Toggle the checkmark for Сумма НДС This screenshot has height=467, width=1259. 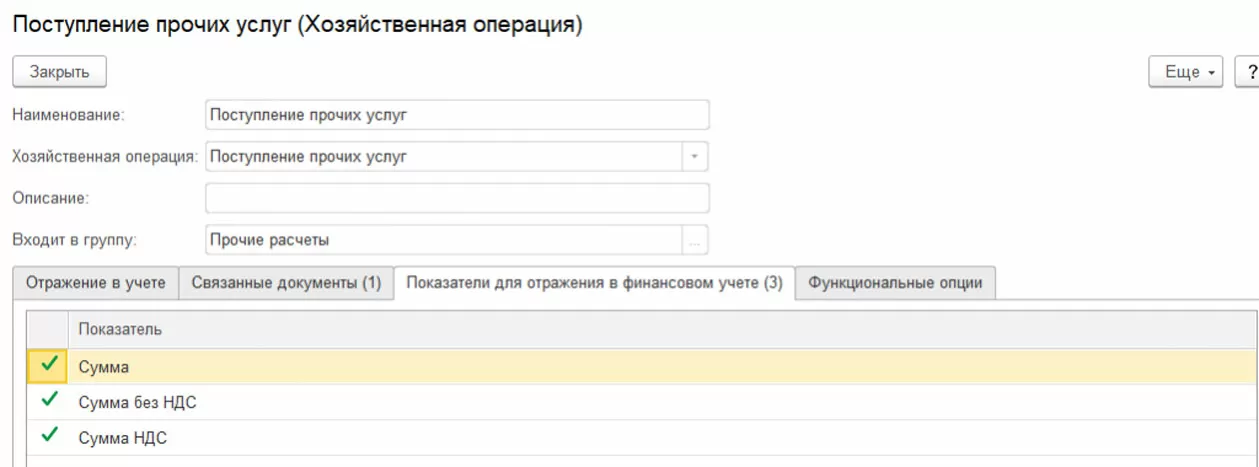pyautogui.click(x=47, y=436)
